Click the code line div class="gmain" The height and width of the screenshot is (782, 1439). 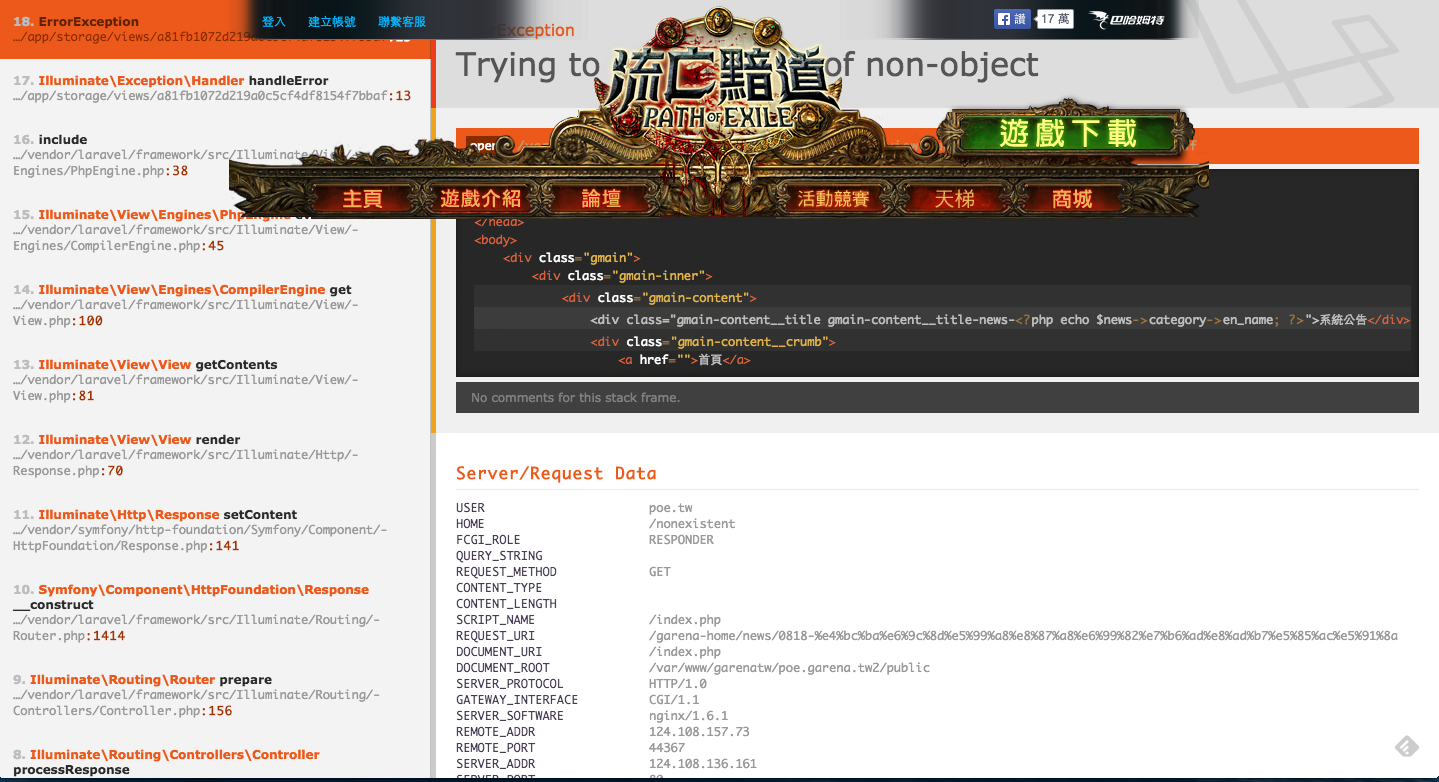tap(572, 257)
